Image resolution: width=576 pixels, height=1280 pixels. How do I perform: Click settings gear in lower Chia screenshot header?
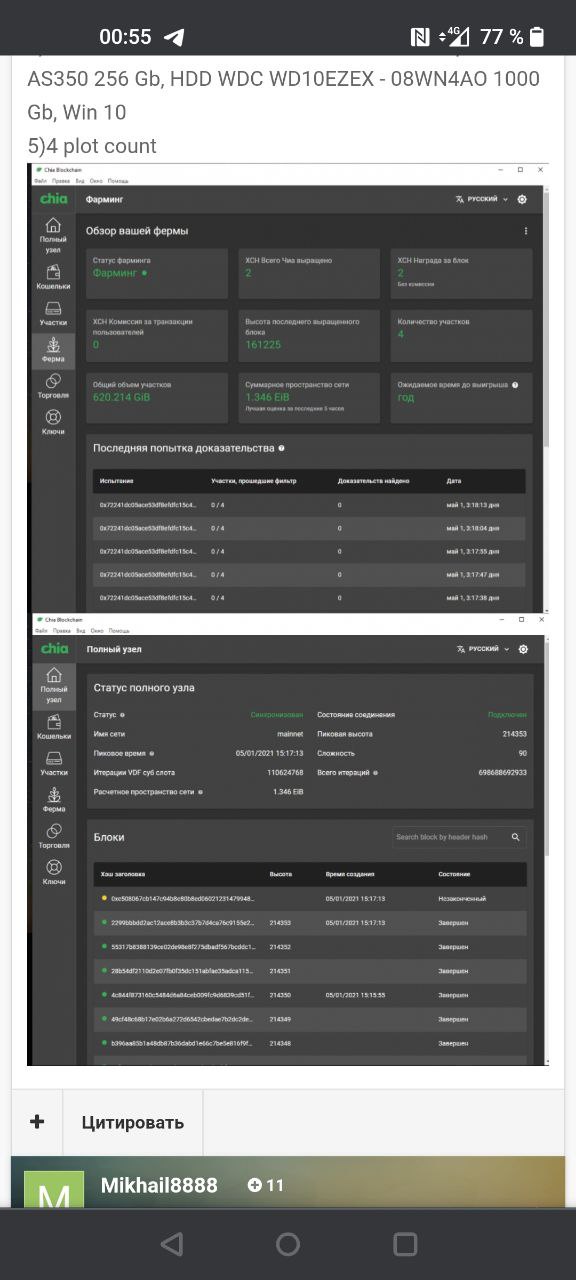tap(522, 649)
